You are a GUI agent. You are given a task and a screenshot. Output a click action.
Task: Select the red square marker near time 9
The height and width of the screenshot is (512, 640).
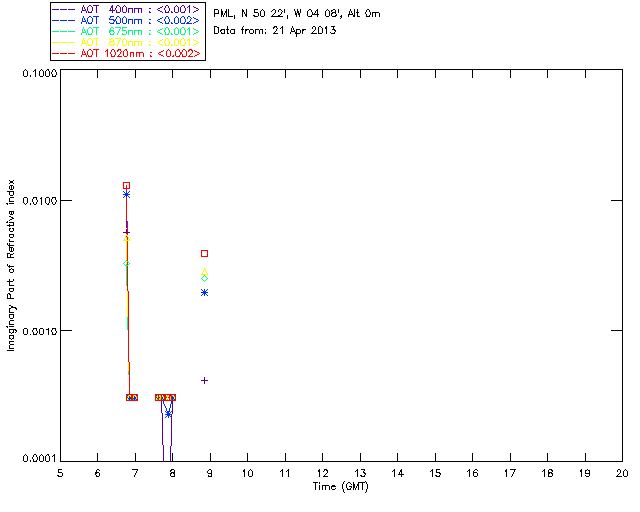click(x=204, y=254)
